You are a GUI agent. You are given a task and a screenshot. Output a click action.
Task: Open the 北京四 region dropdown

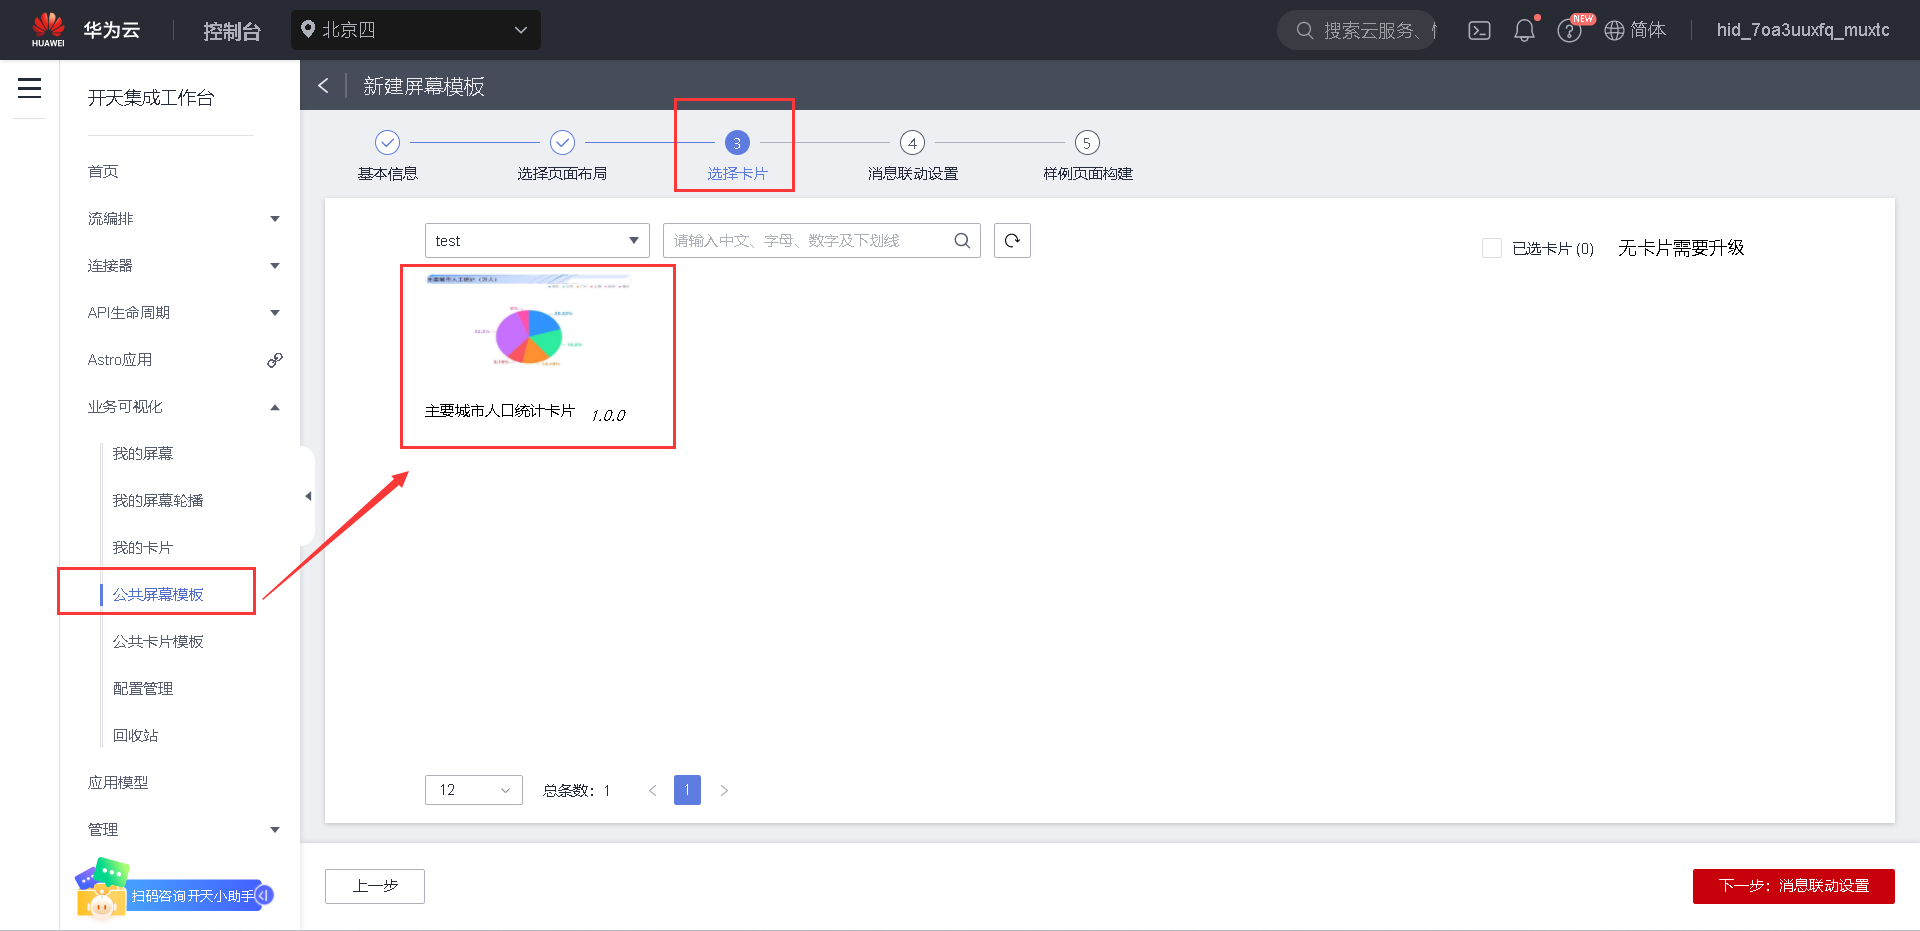coord(416,30)
